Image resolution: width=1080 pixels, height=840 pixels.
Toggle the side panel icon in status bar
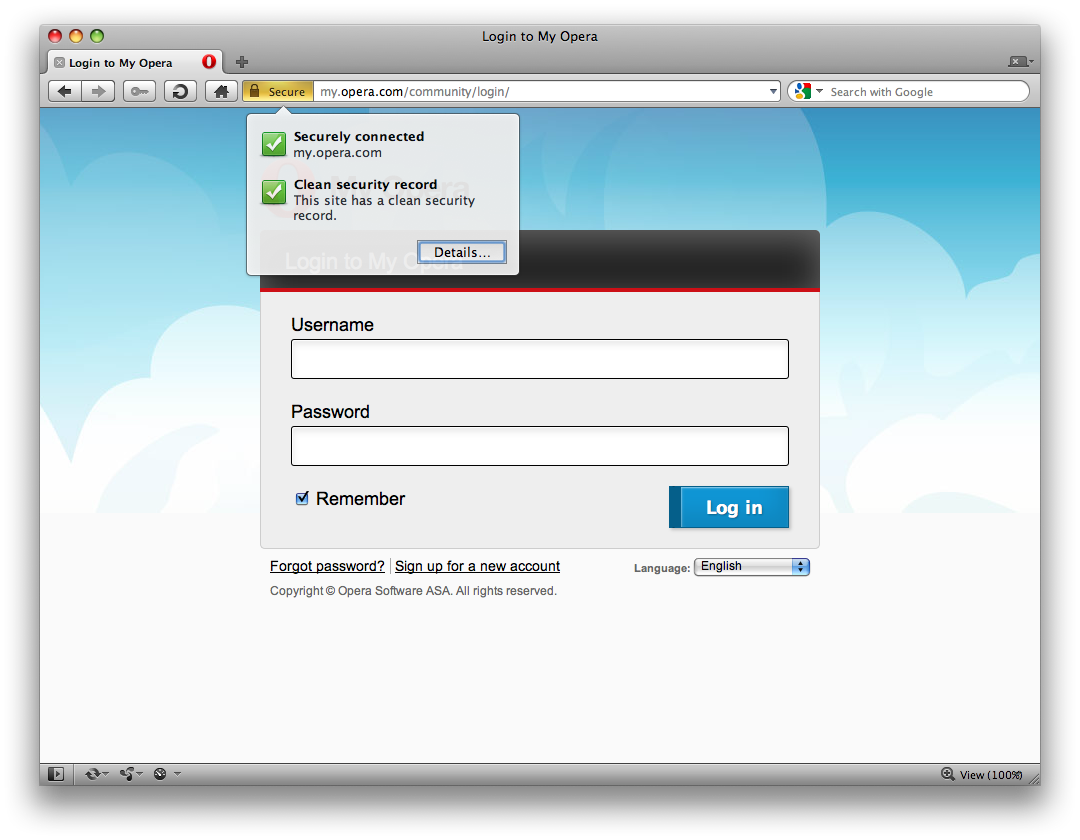click(56, 774)
